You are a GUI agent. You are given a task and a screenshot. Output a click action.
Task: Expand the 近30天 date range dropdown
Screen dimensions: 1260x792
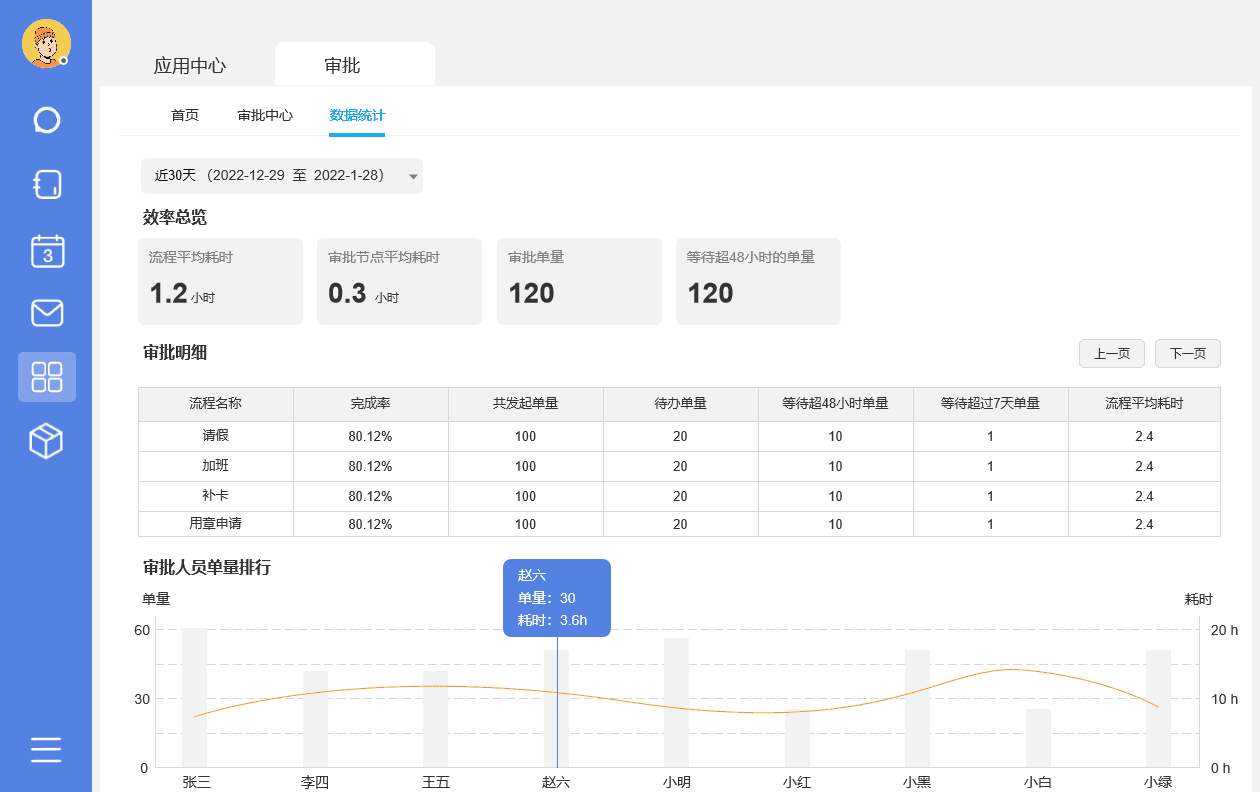point(282,176)
